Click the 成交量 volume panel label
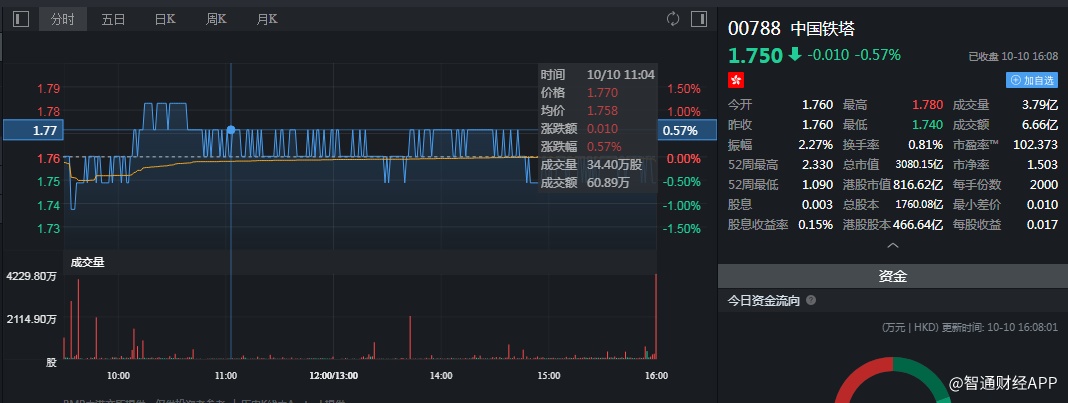Viewport: 1068px width, 403px height. tap(88, 262)
